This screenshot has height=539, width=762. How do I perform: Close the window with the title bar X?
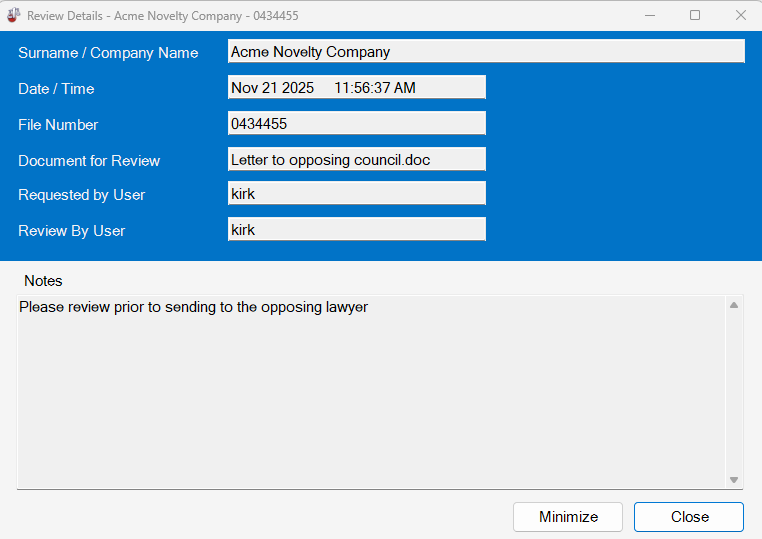point(740,16)
